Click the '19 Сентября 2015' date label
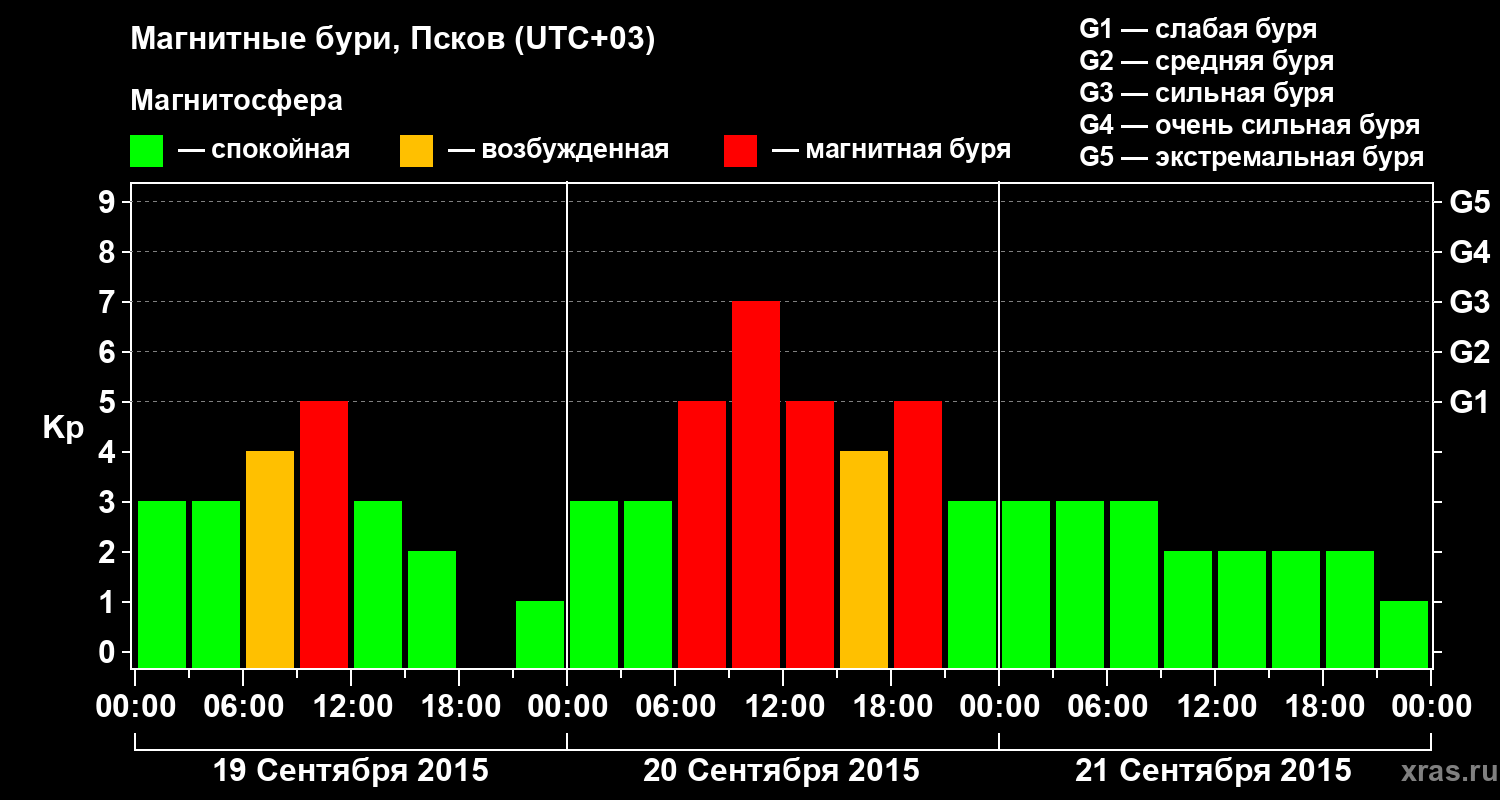Image resolution: width=1500 pixels, height=800 pixels. [351, 771]
